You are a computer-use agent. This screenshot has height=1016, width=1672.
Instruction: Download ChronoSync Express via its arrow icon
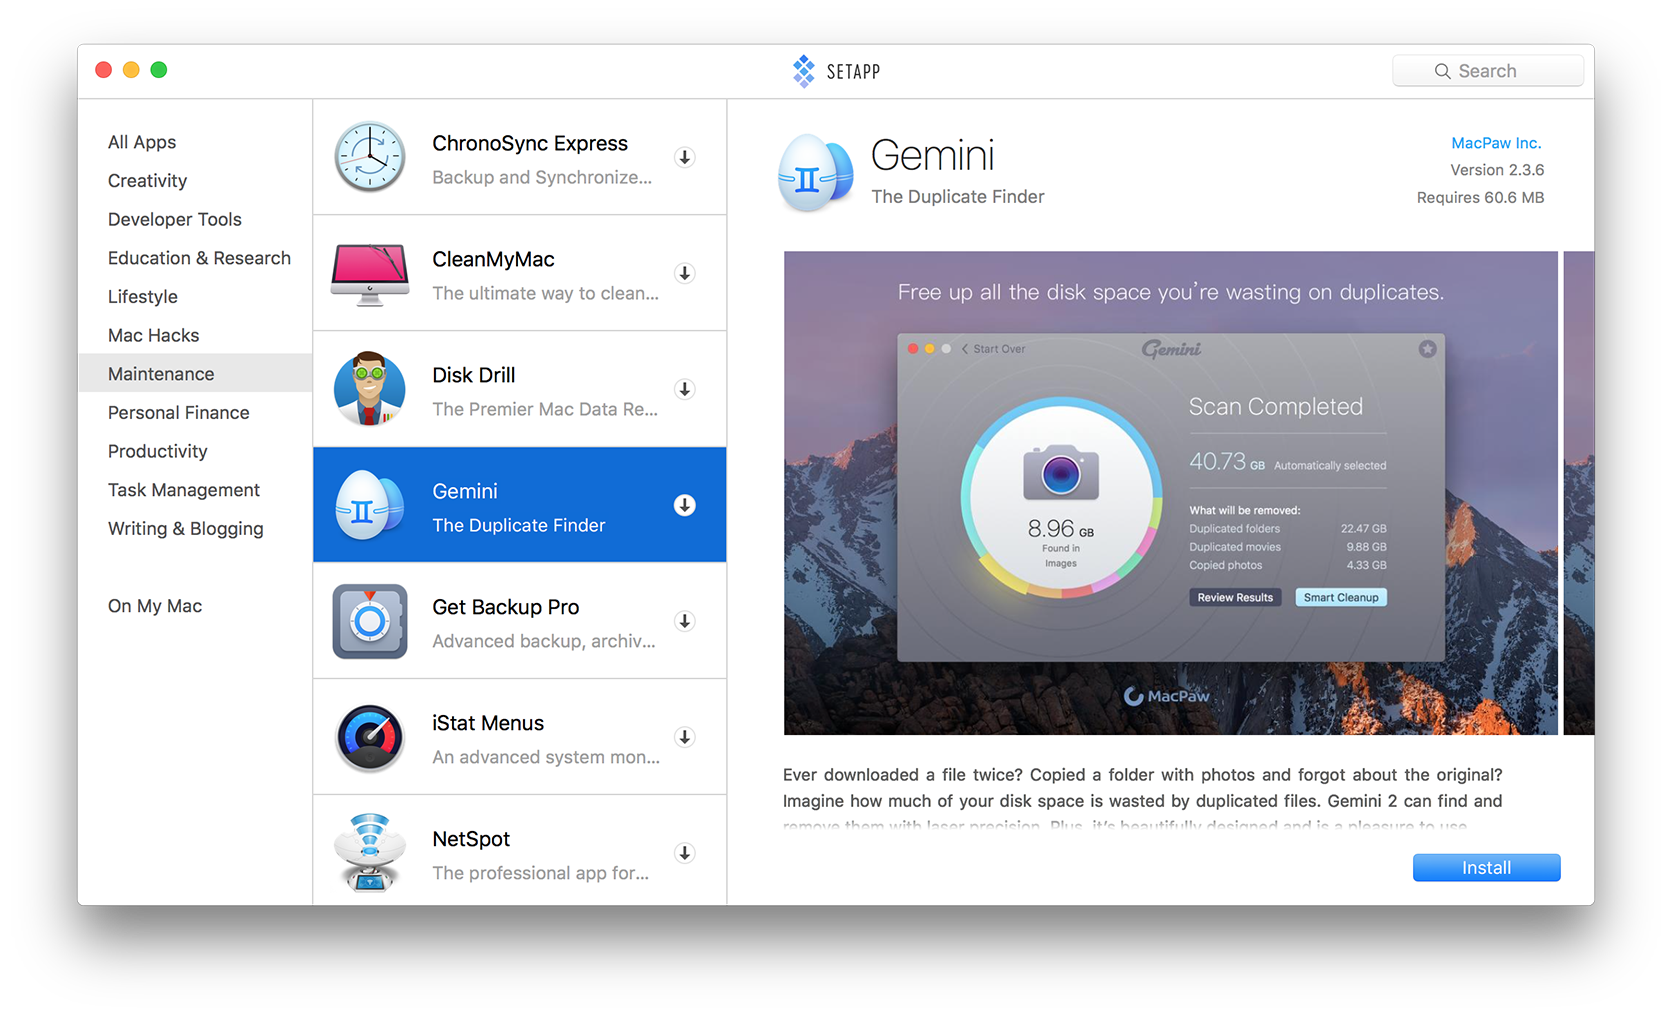coord(685,157)
